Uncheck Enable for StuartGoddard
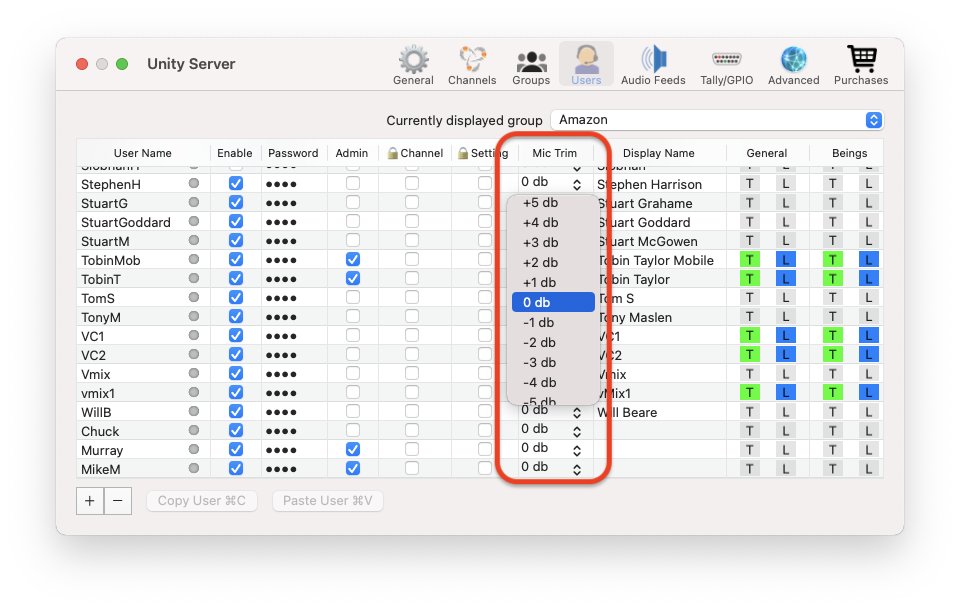Image resolution: width=960 pixels, height=609 pixels. (x=236, y=221)
